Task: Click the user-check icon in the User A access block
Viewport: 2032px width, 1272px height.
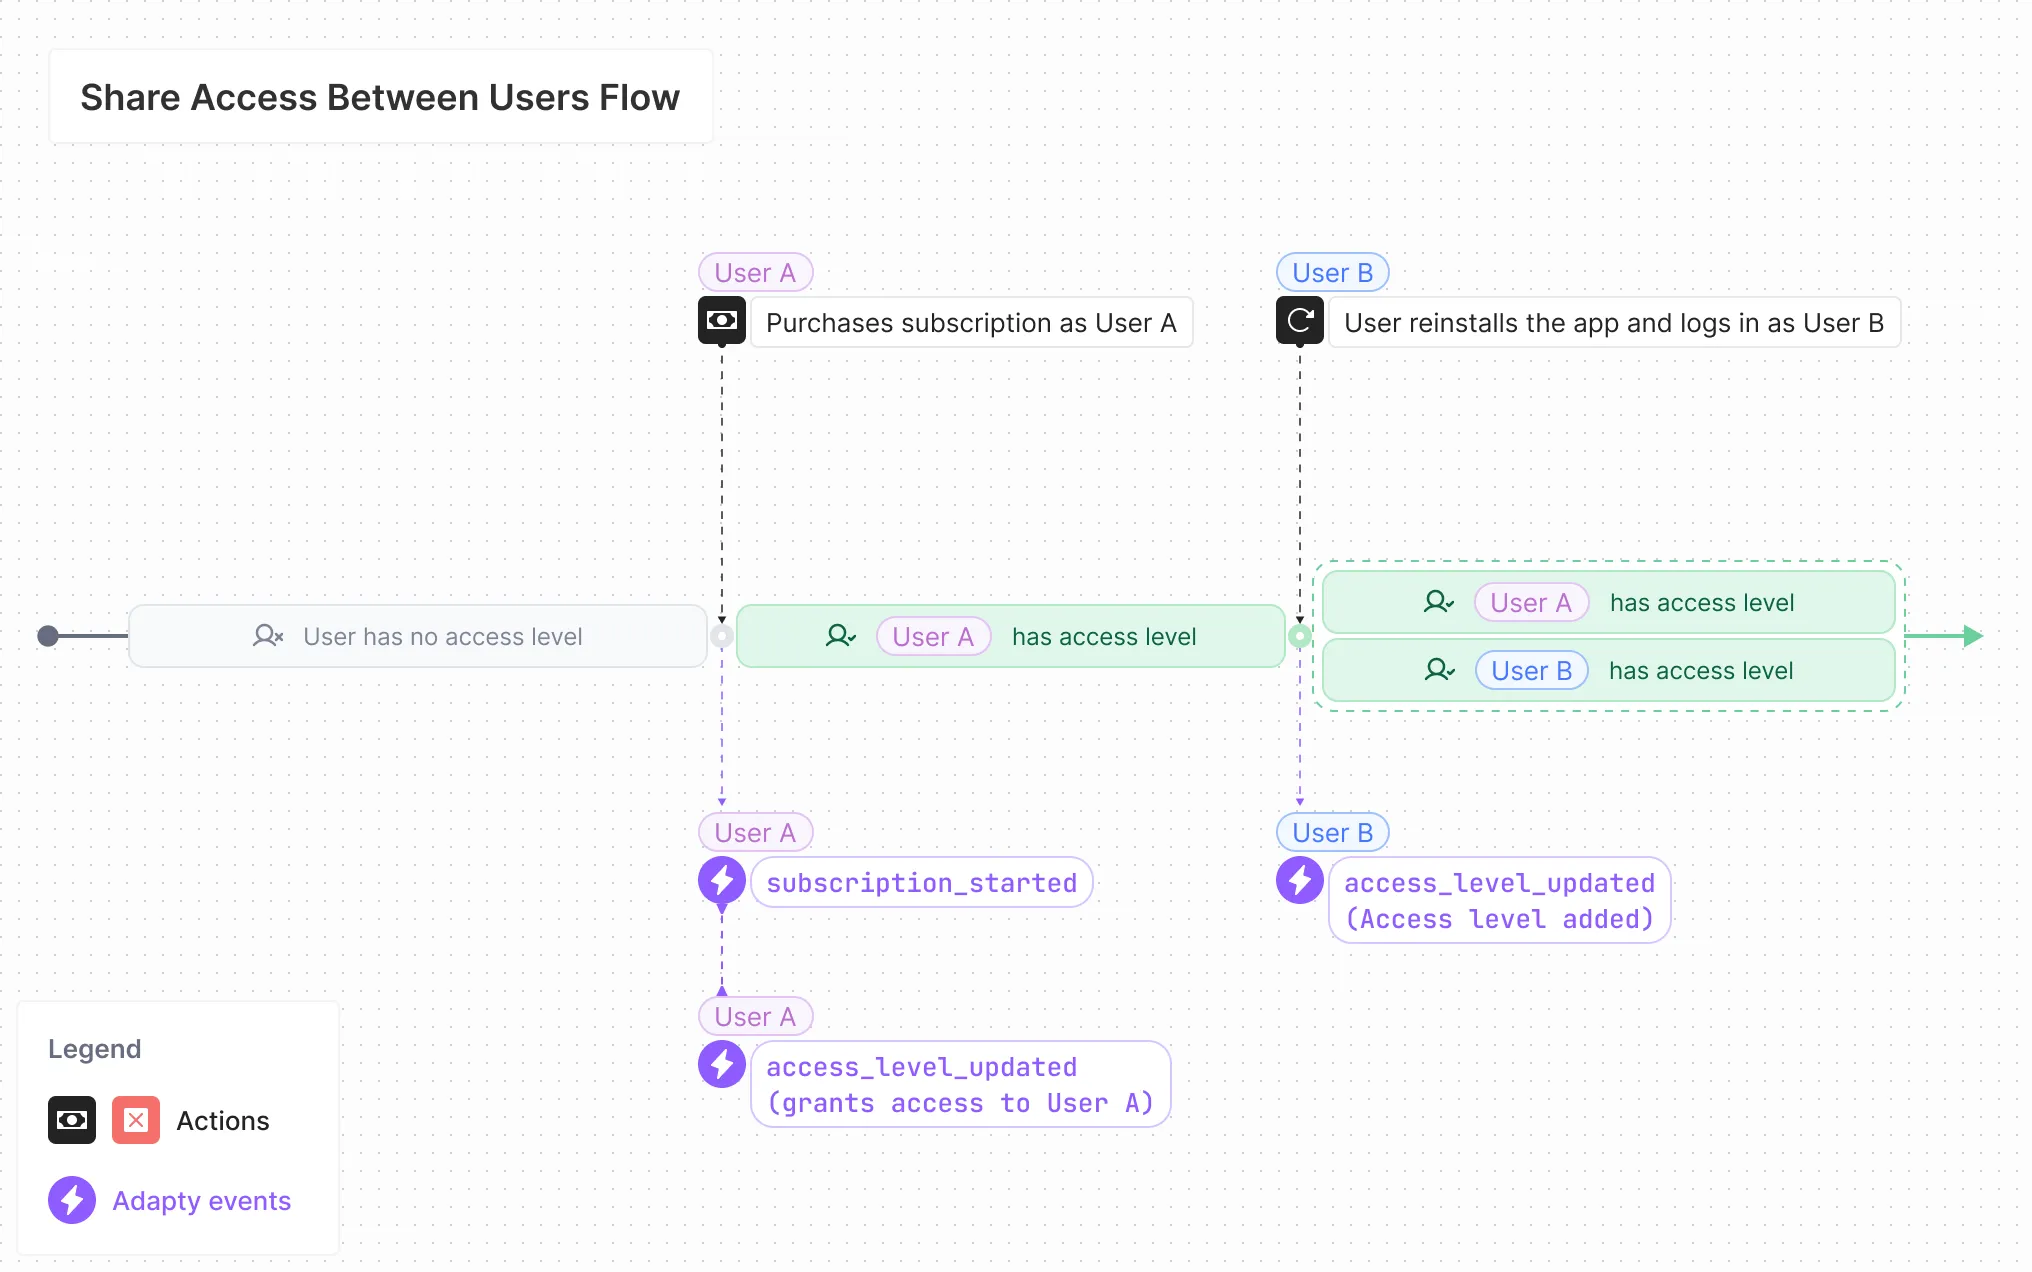Action: pyautogui.click(x=840, y=636)
